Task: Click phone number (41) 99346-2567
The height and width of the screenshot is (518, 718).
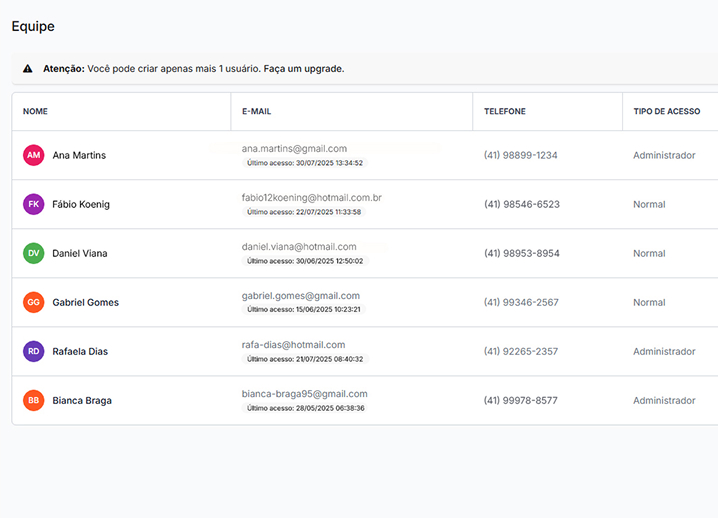Action: pos(521,302)
